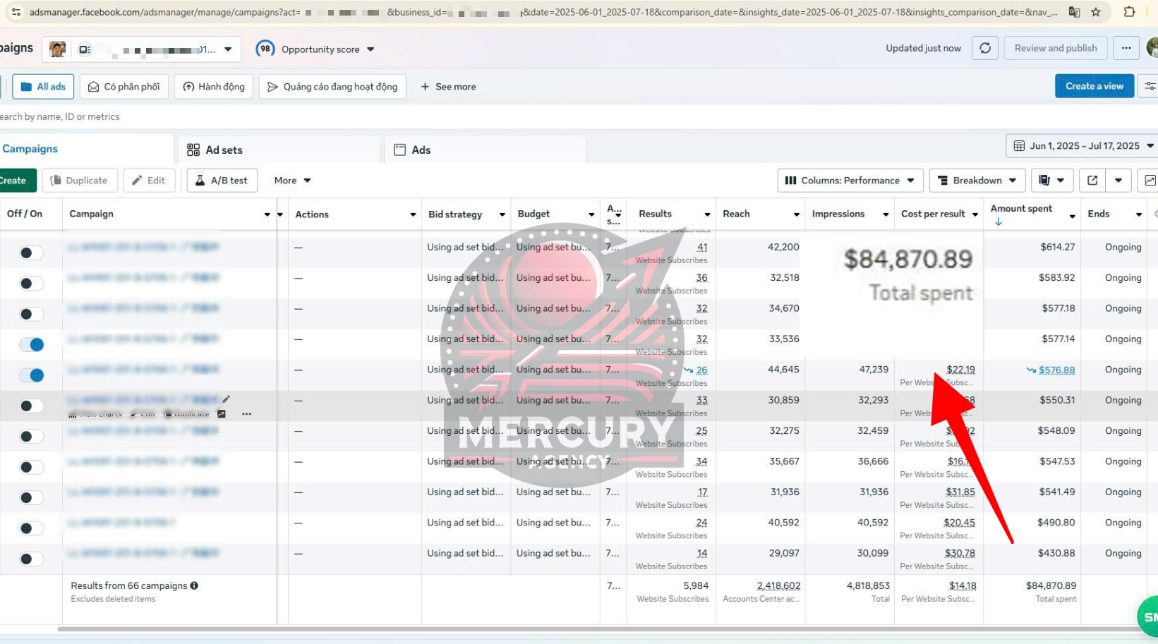Click the Review and publish button
This screenshot has width=1158, height=644.
click(1055, 48)
